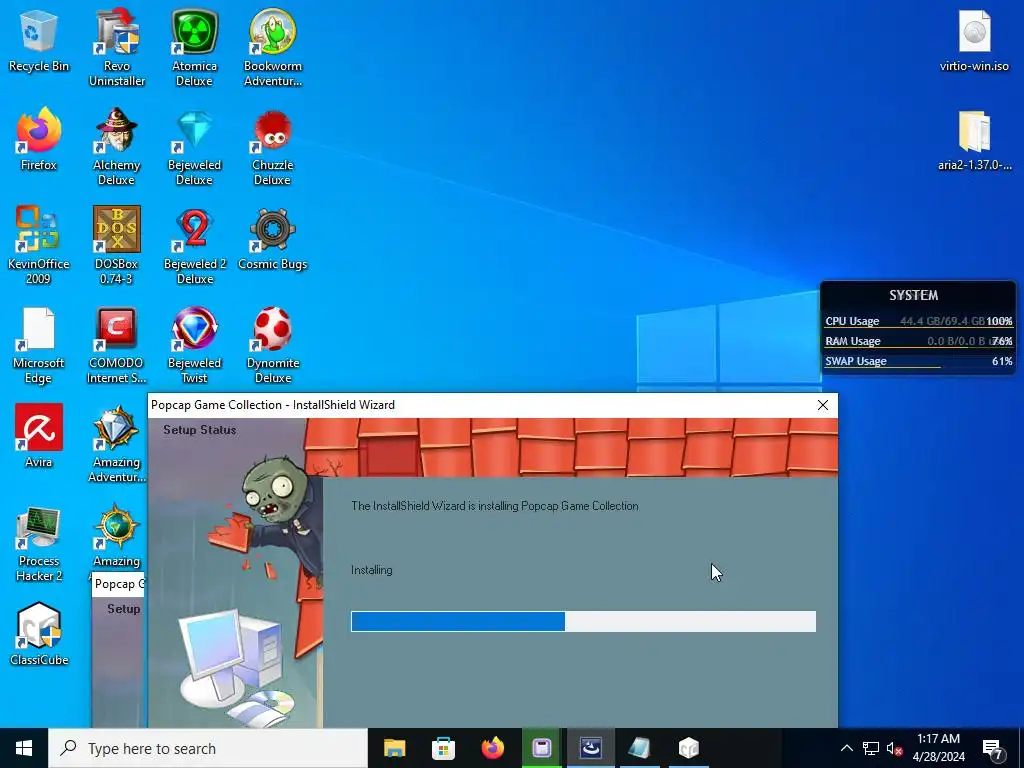Click the installation progress bar
This screenshot has height=768, width=1024.
[583, 621]
